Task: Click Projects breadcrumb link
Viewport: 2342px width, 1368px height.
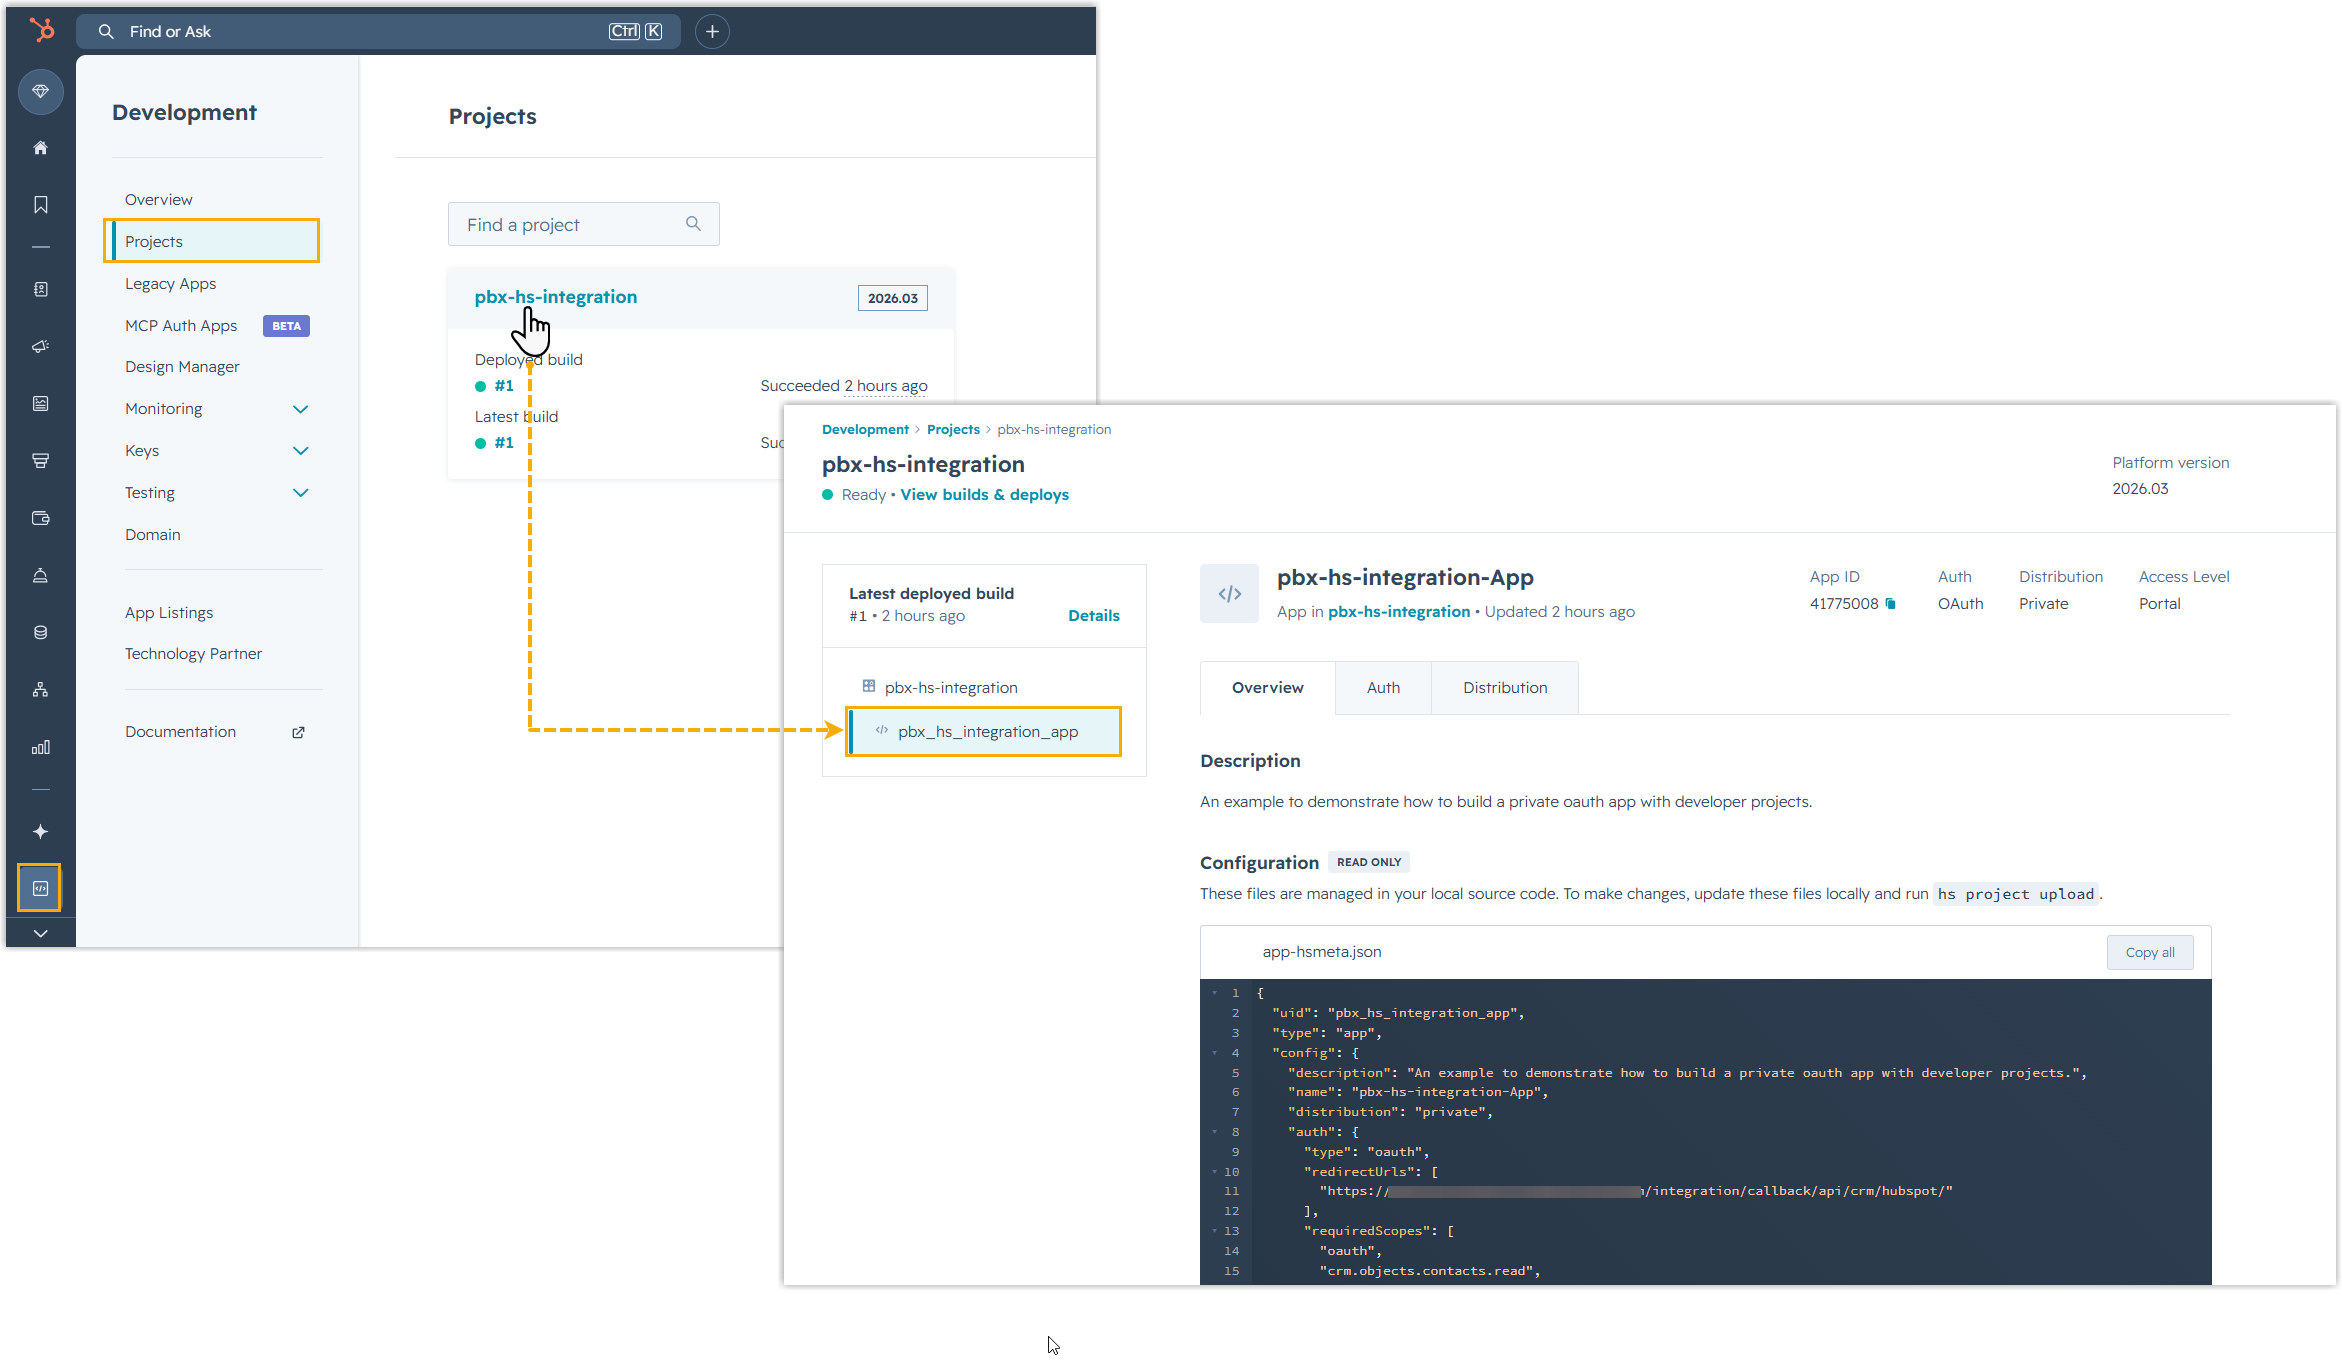Action: tap(953, 430)
